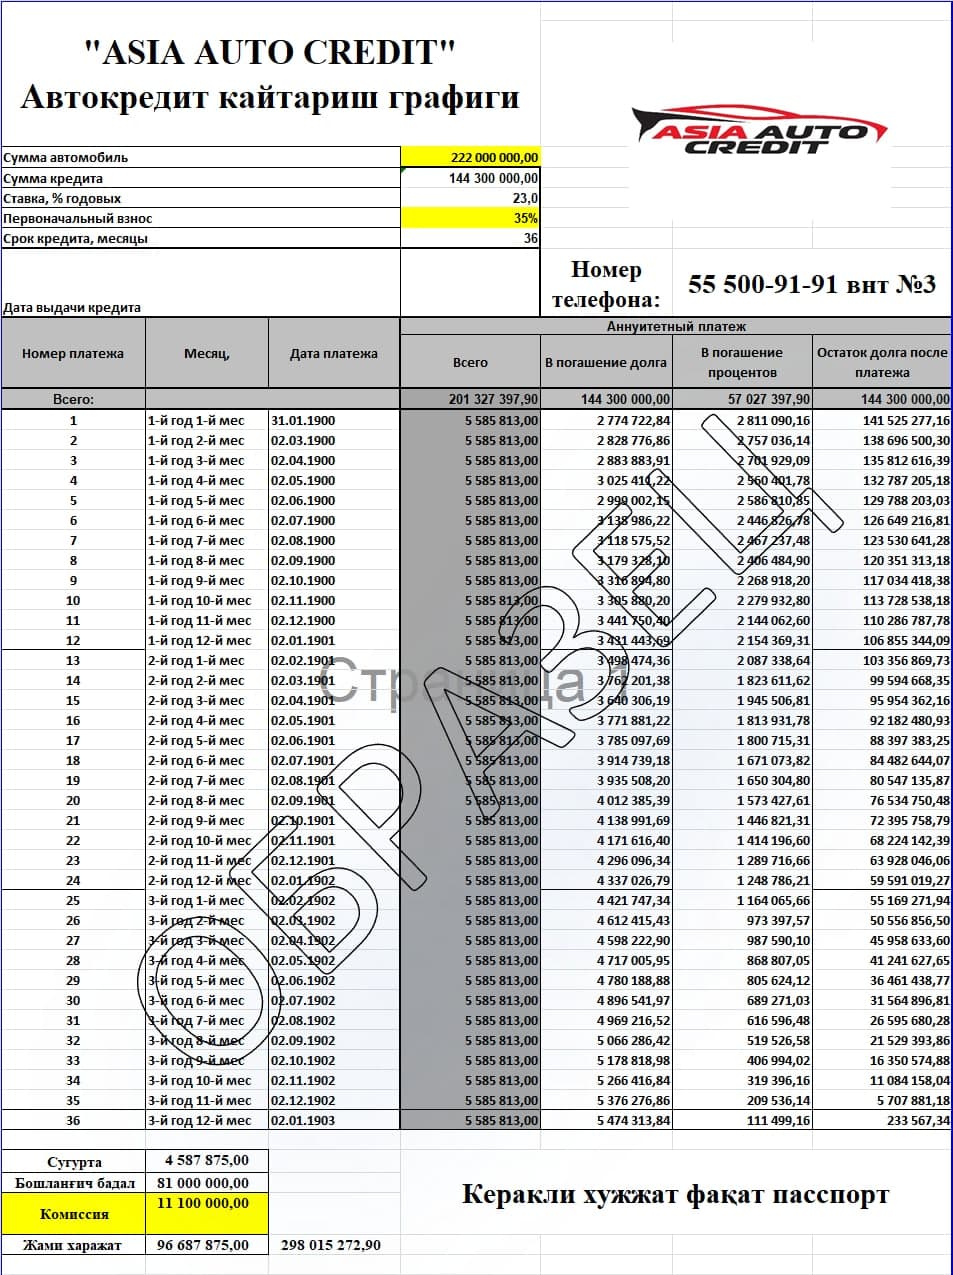Click interest cell 2 811 090,16
Viewport: 953px width, 1275px height.
(x=742, y=420)
